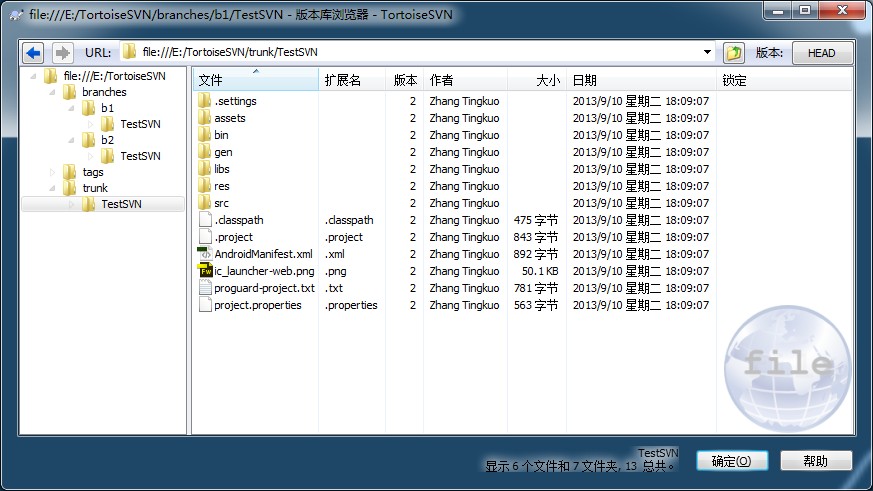Click the .xml extension cell
Image resolution: width=873 pixels, height=491 pixels.
click(x=335, y=254)
